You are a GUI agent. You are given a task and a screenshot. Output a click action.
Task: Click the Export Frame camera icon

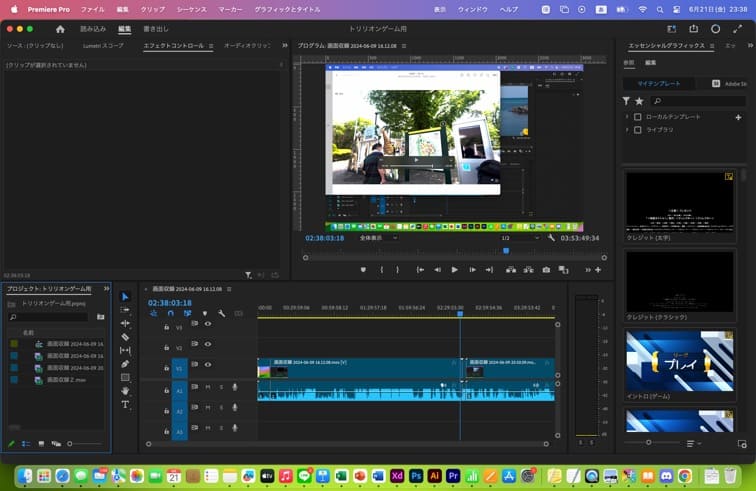[546, 270]
